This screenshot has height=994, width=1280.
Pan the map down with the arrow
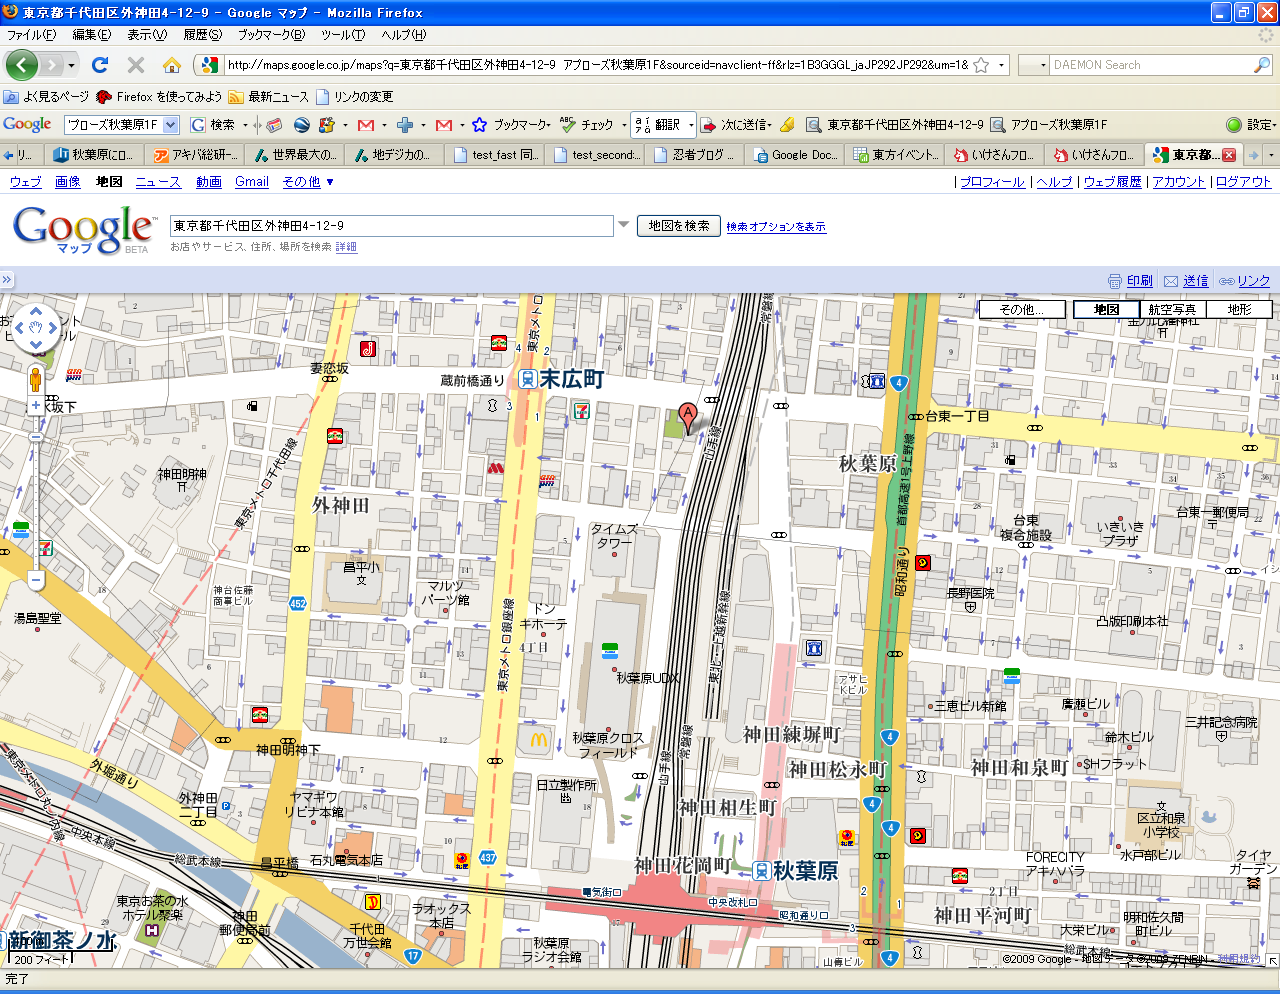pos(36,345)
